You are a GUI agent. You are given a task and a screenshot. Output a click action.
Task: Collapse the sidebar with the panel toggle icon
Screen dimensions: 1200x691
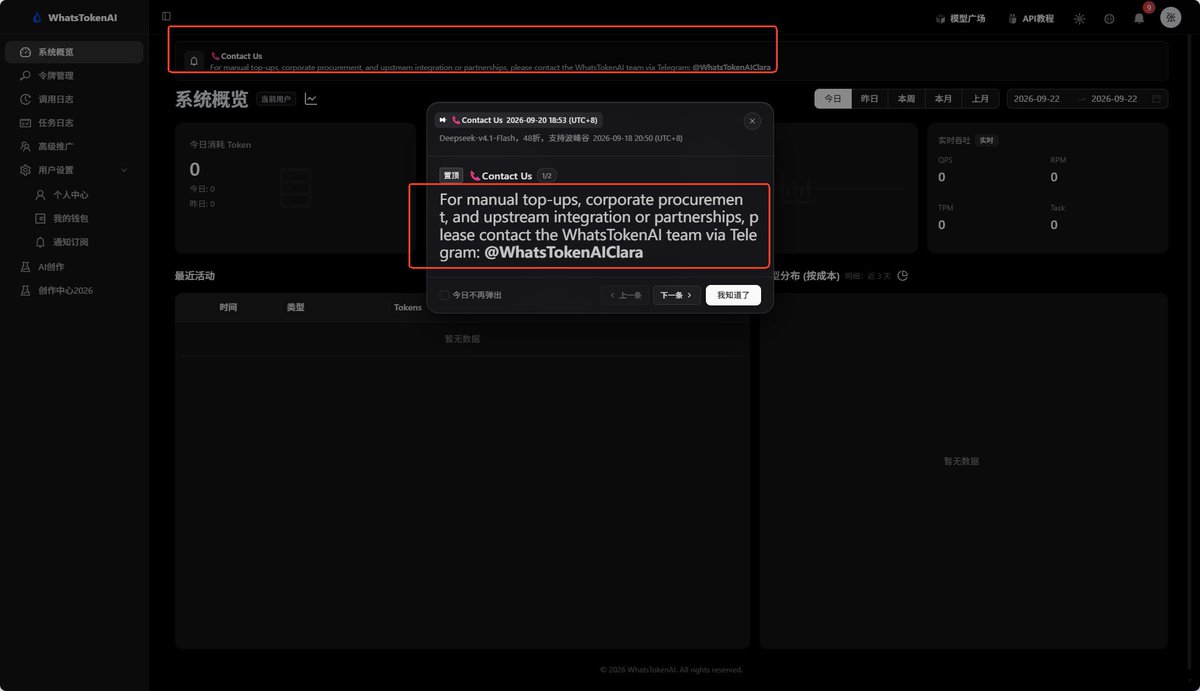(166, 16)
